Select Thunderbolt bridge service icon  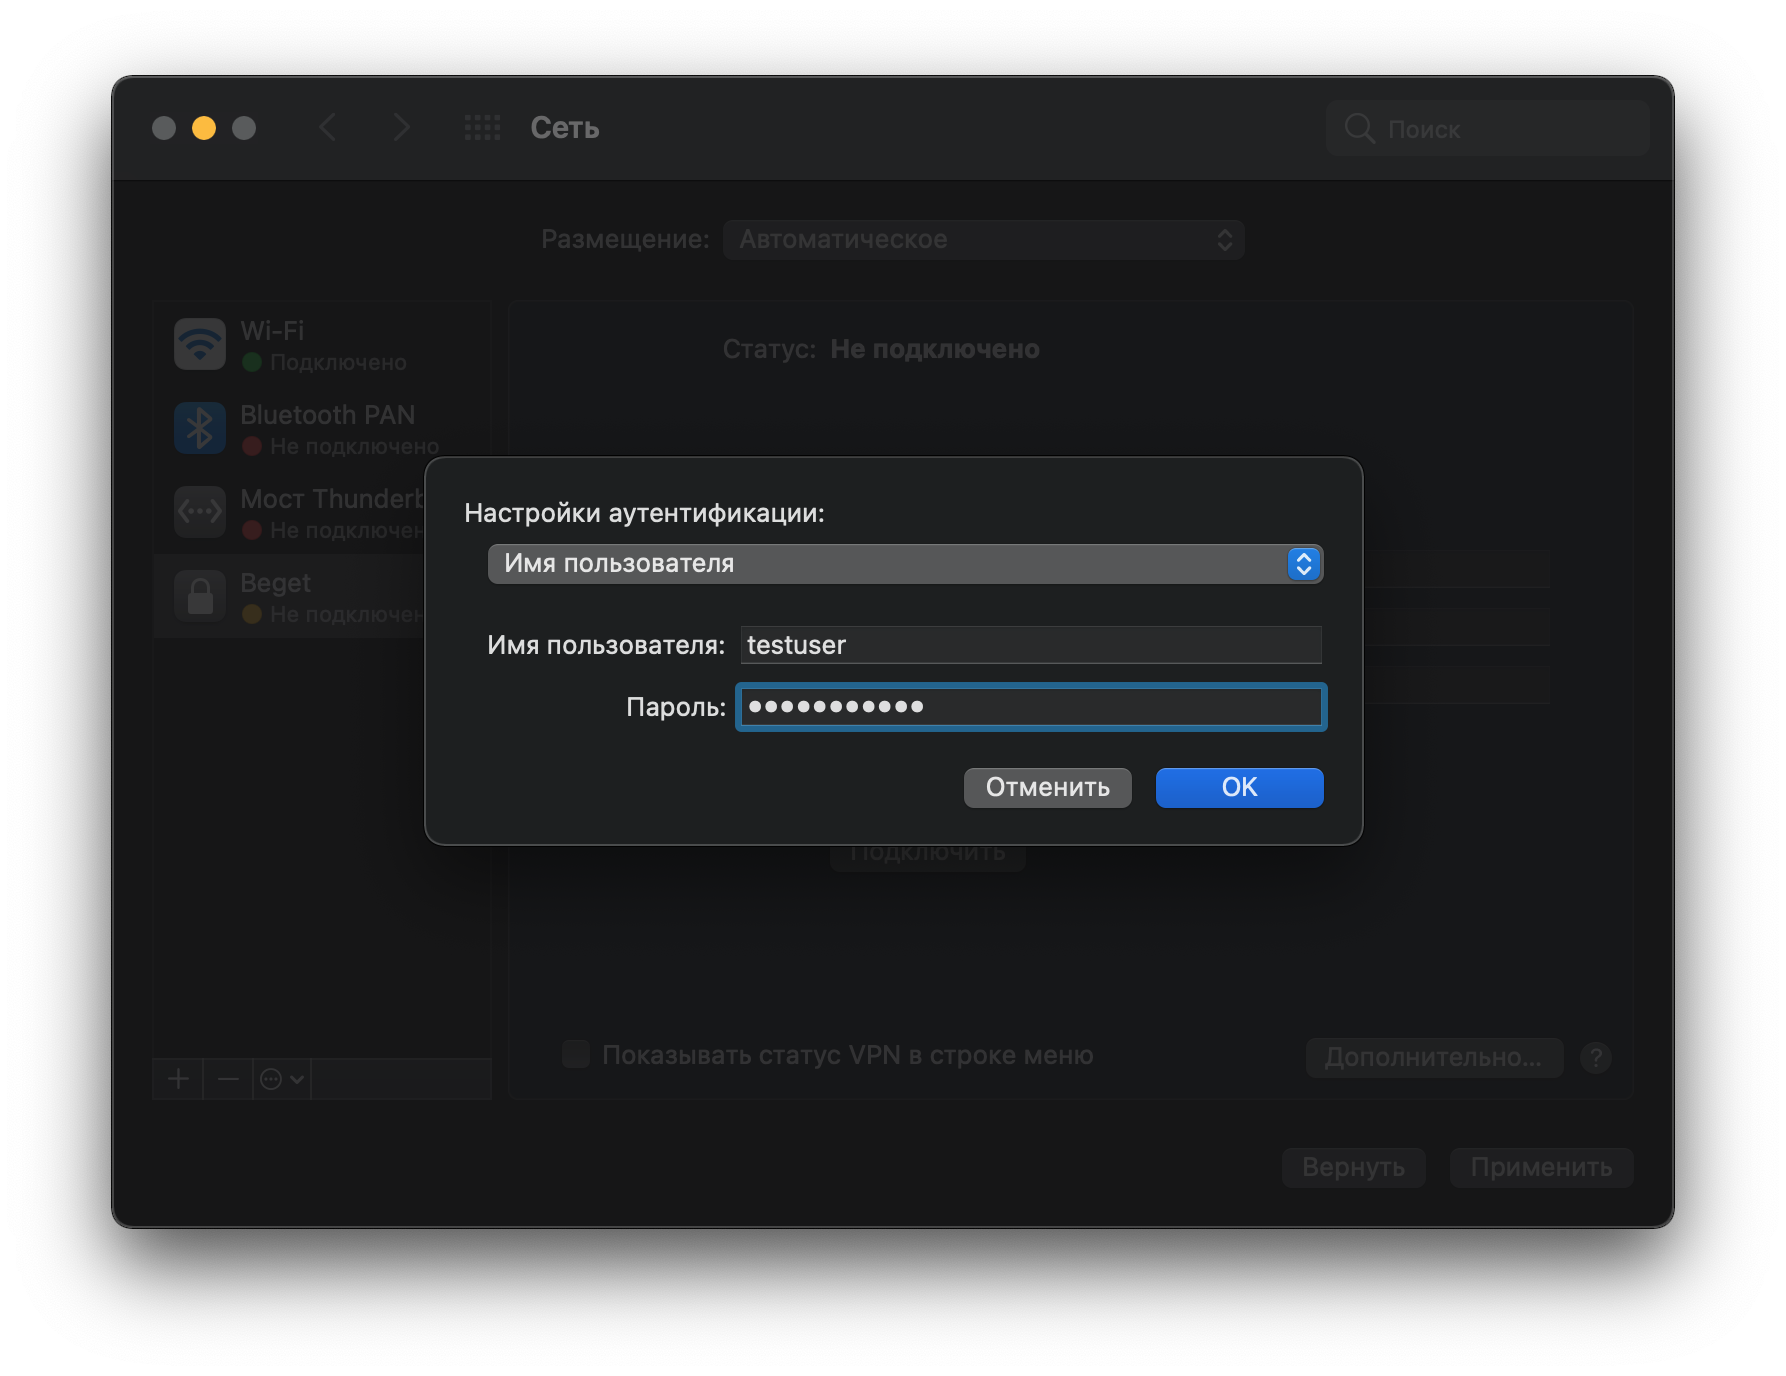[200, 513]
